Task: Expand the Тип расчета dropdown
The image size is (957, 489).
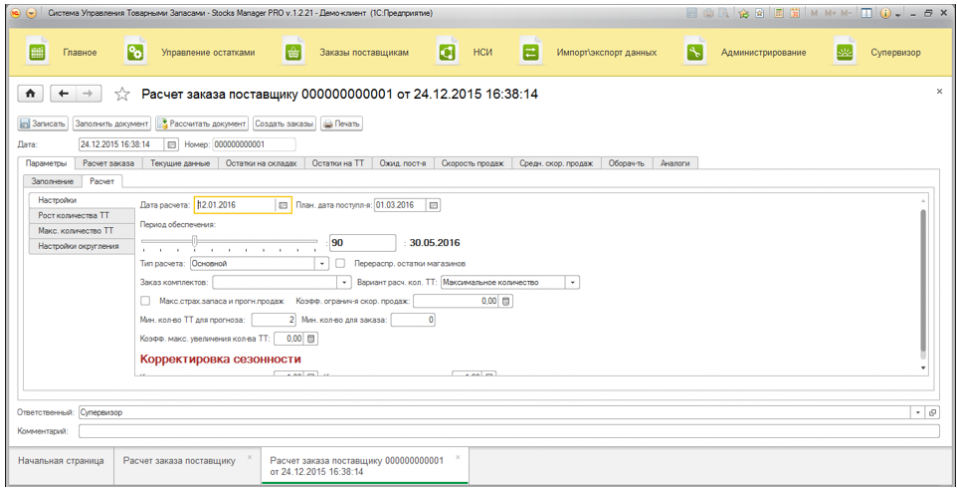Action: (x=322, y=264)
